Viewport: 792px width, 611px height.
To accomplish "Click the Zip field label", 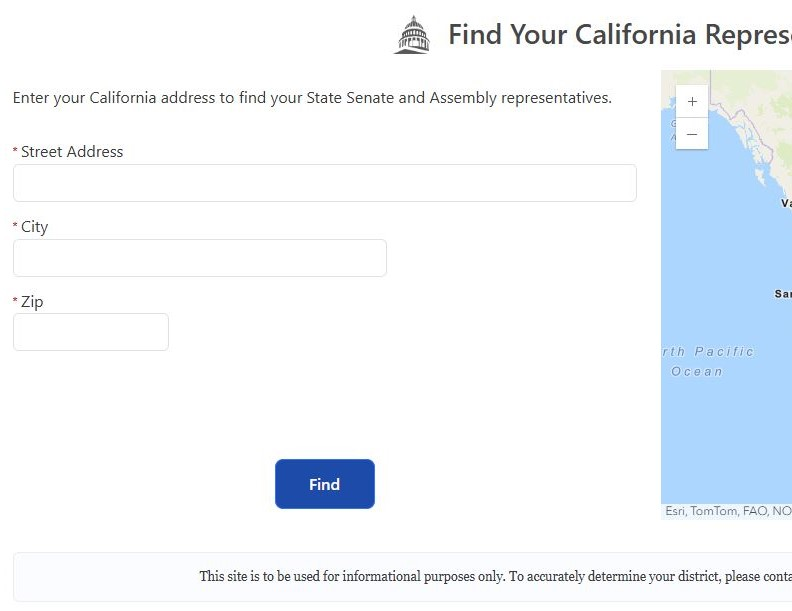I will point(32,302).
